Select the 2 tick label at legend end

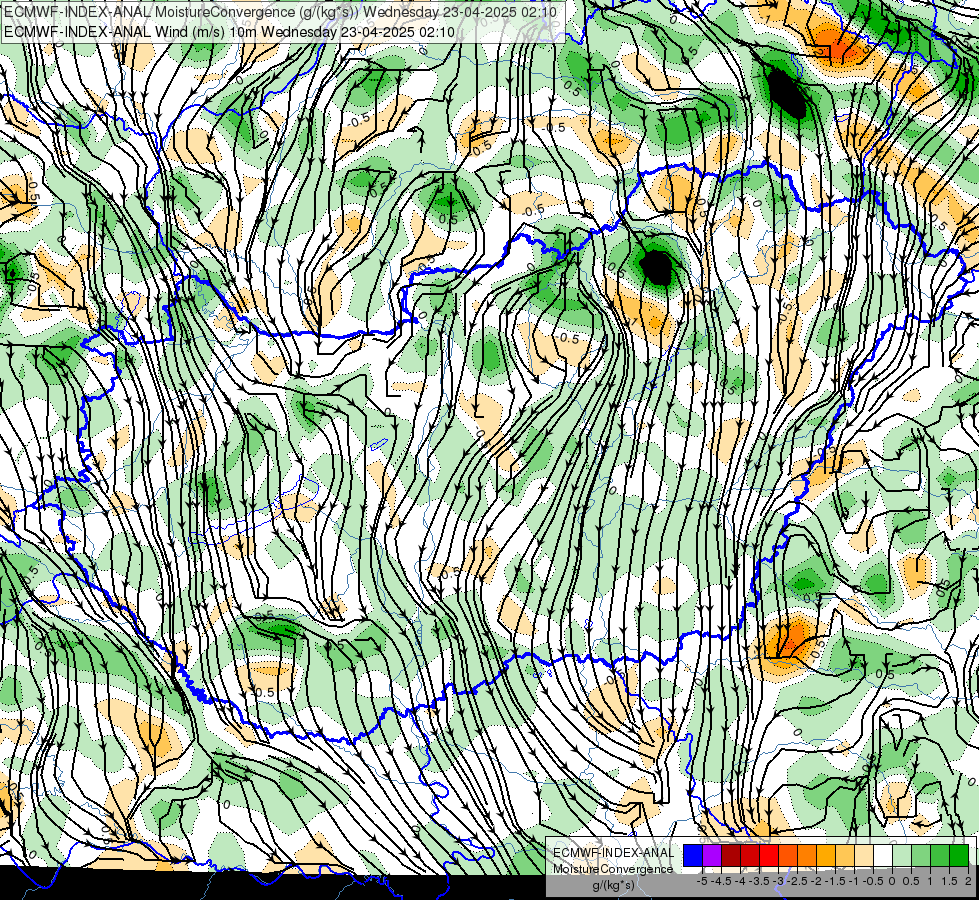968,881
